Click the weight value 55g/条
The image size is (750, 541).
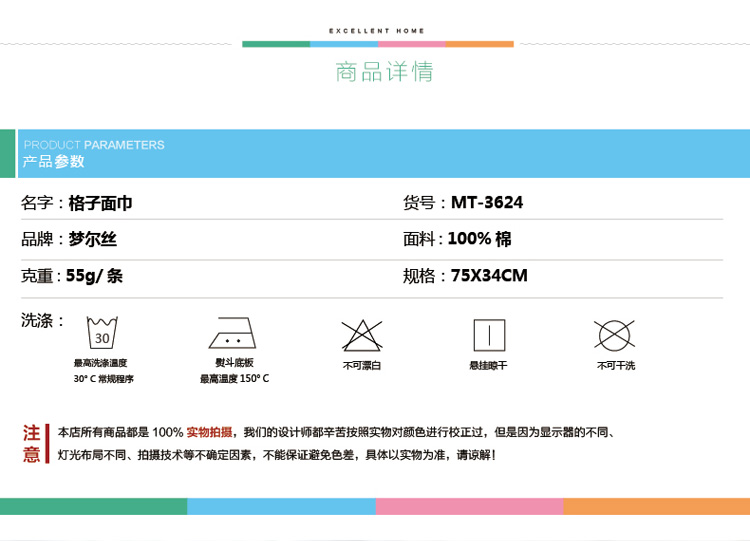[x=94, y=276]
